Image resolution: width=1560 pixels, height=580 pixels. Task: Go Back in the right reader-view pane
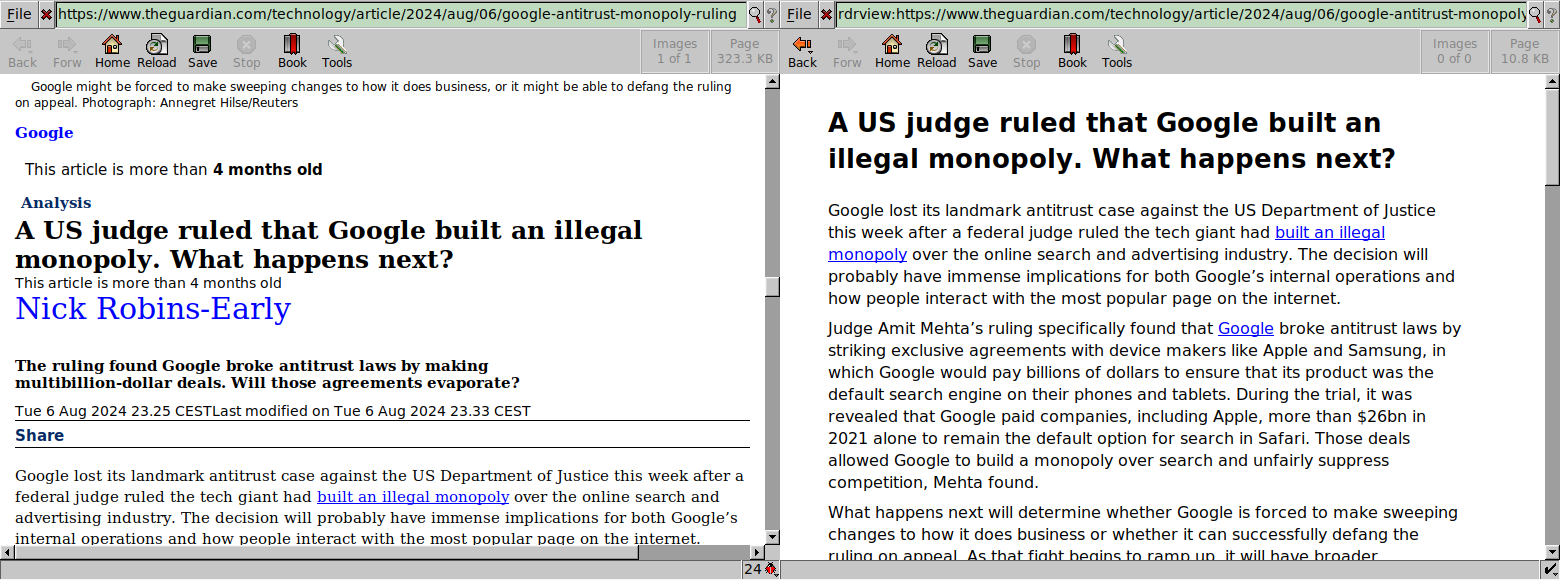click(802, 52)
